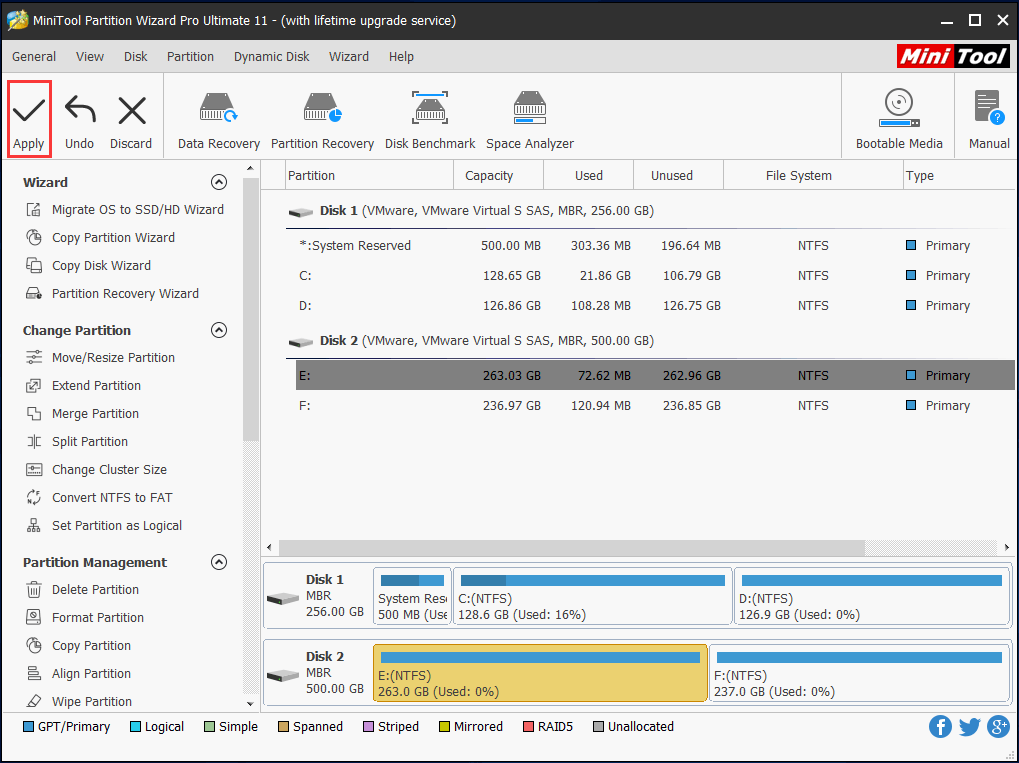Collapse the Partition Management section
Viewport: 1019px width, 763px height.
pyautogui.click(x=219, y=562)
